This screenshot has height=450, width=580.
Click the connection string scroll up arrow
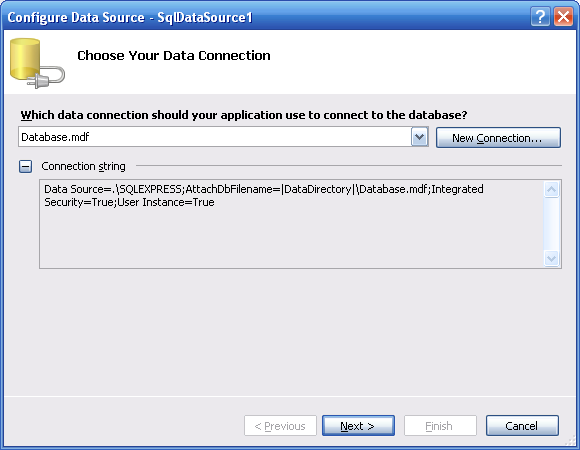(x=552, y=190)
